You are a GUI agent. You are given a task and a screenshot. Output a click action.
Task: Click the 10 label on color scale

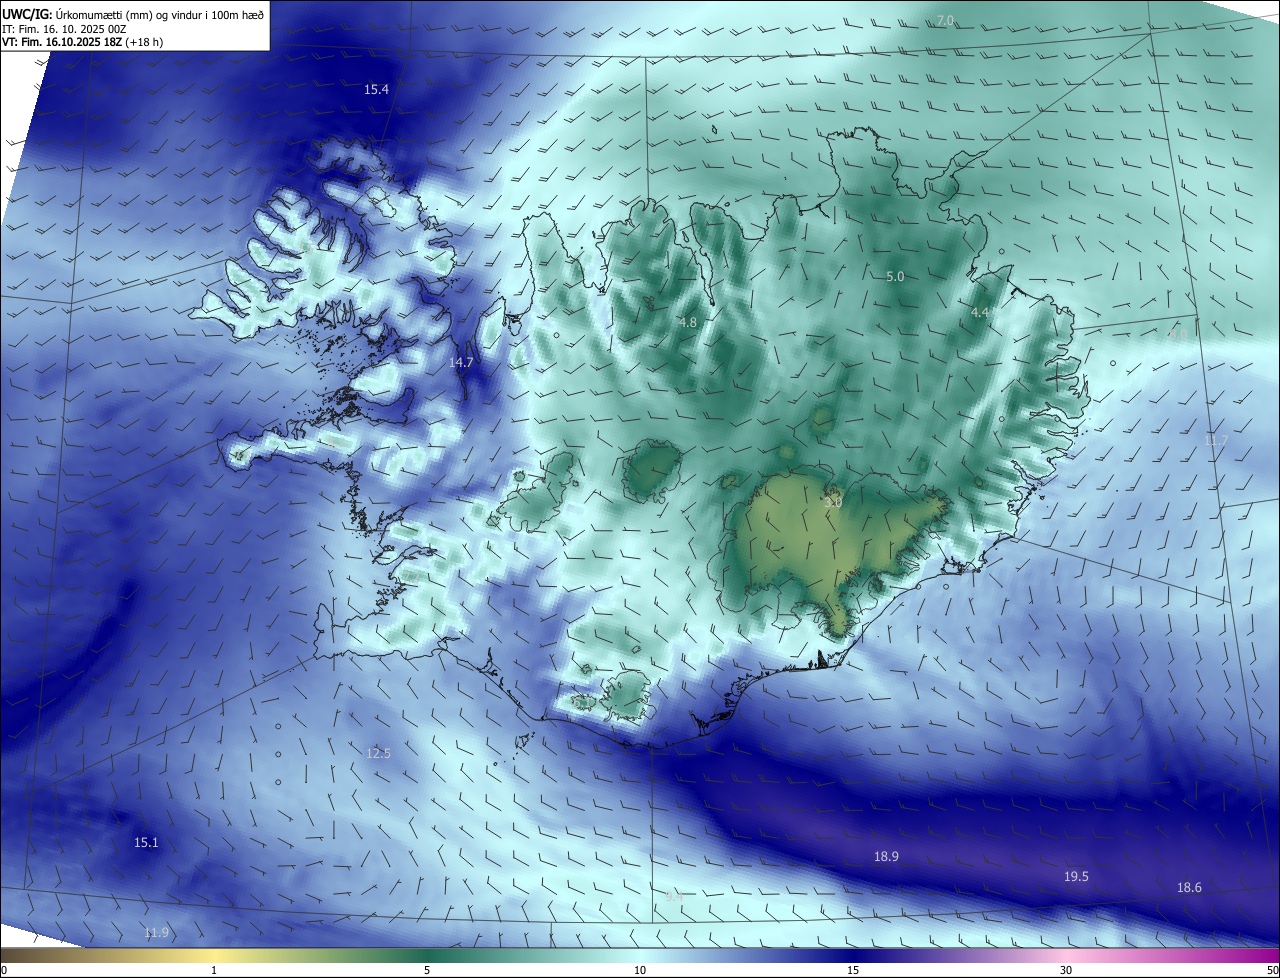[x=640, y=970]
